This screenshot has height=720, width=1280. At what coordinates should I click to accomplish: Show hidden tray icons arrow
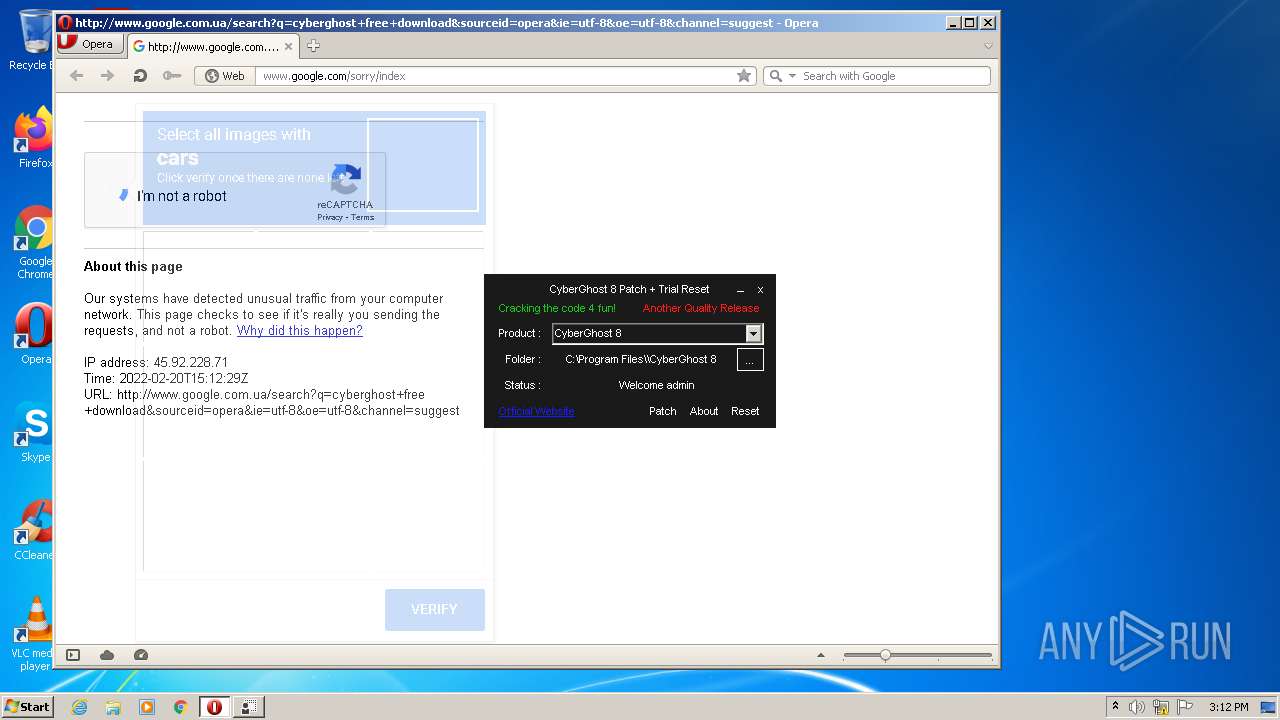pos(1115,707)
